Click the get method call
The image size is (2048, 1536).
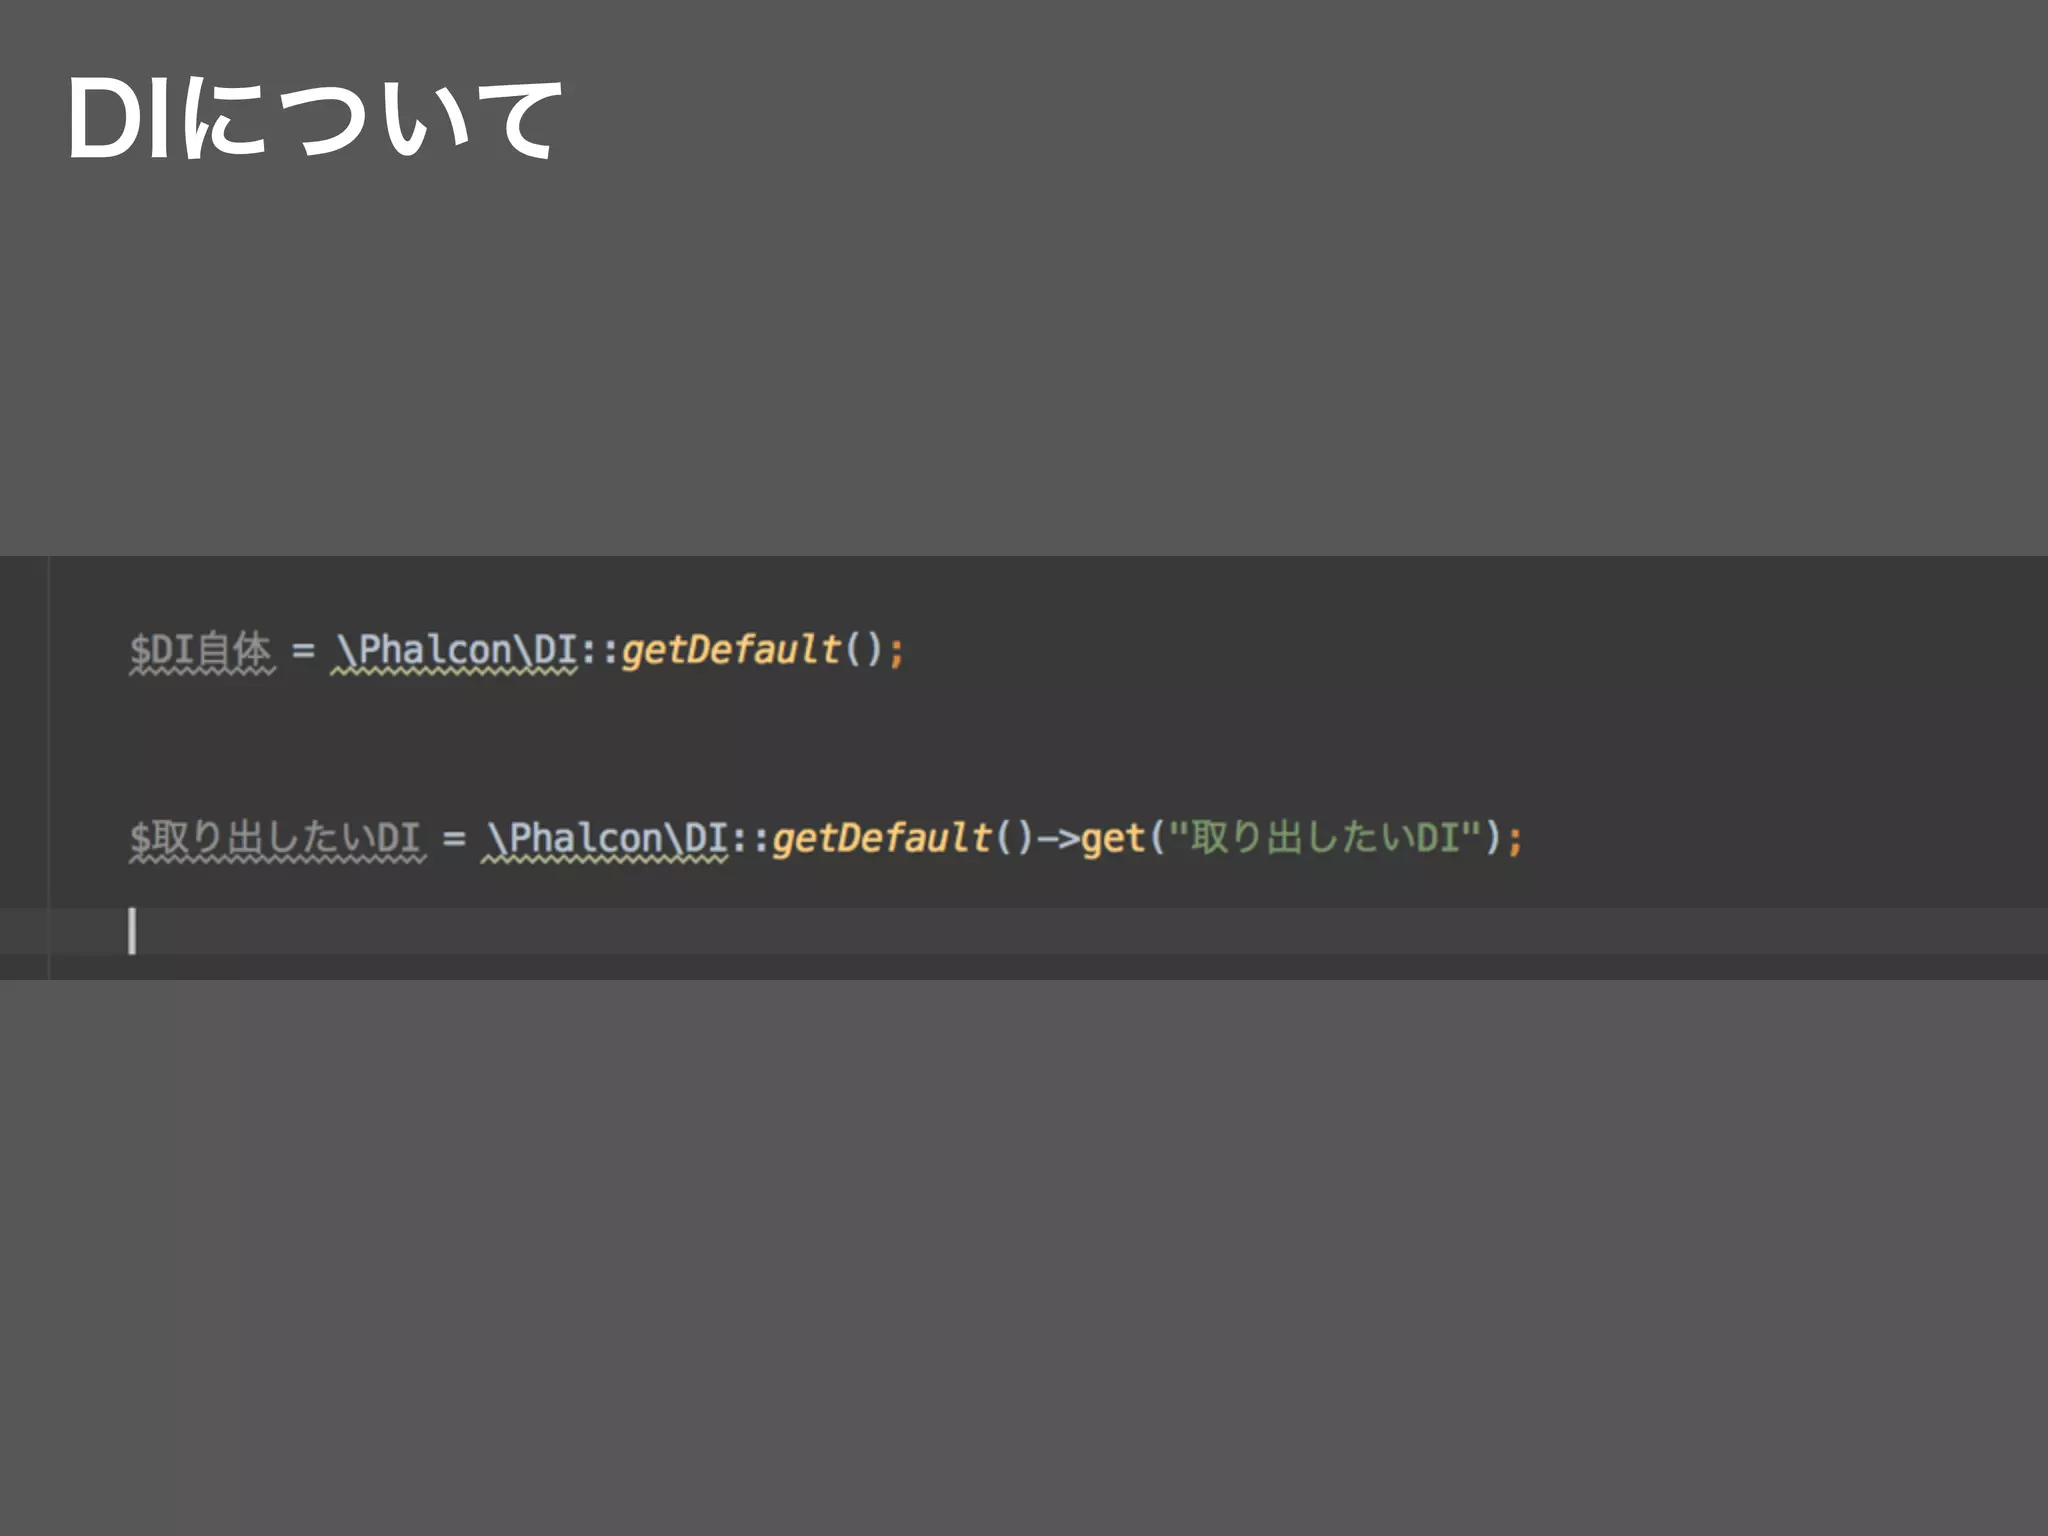tap(1112, 838)
